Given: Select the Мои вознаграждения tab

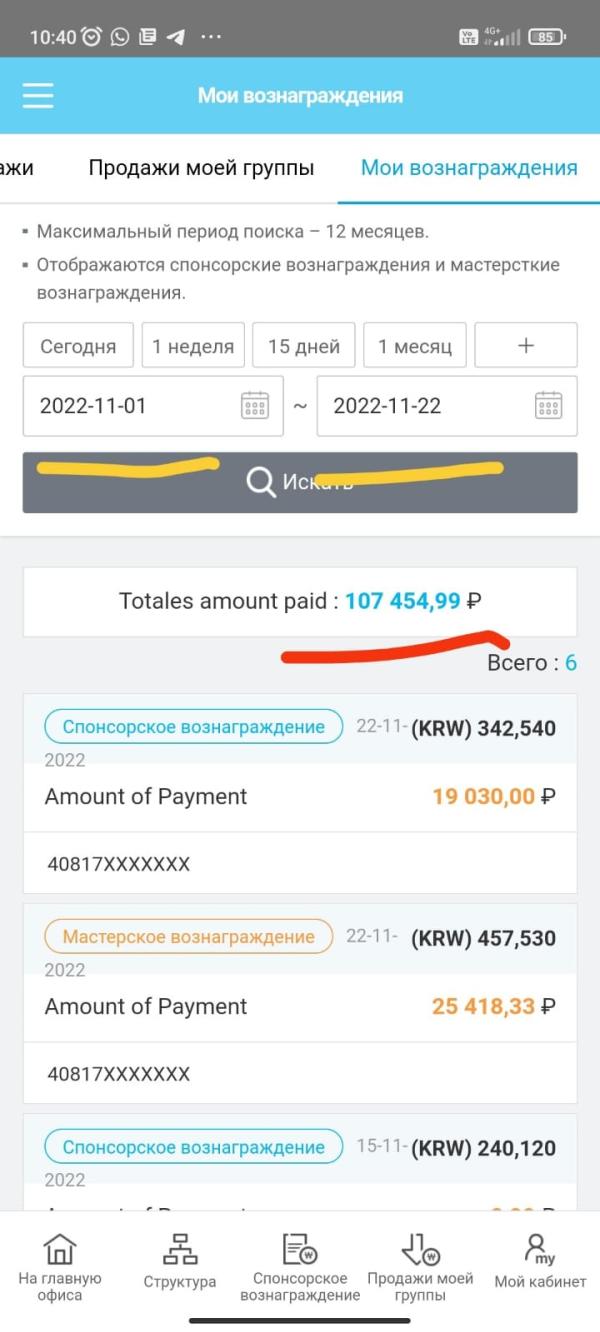Looking at the screenshot, I should point(469,167).
